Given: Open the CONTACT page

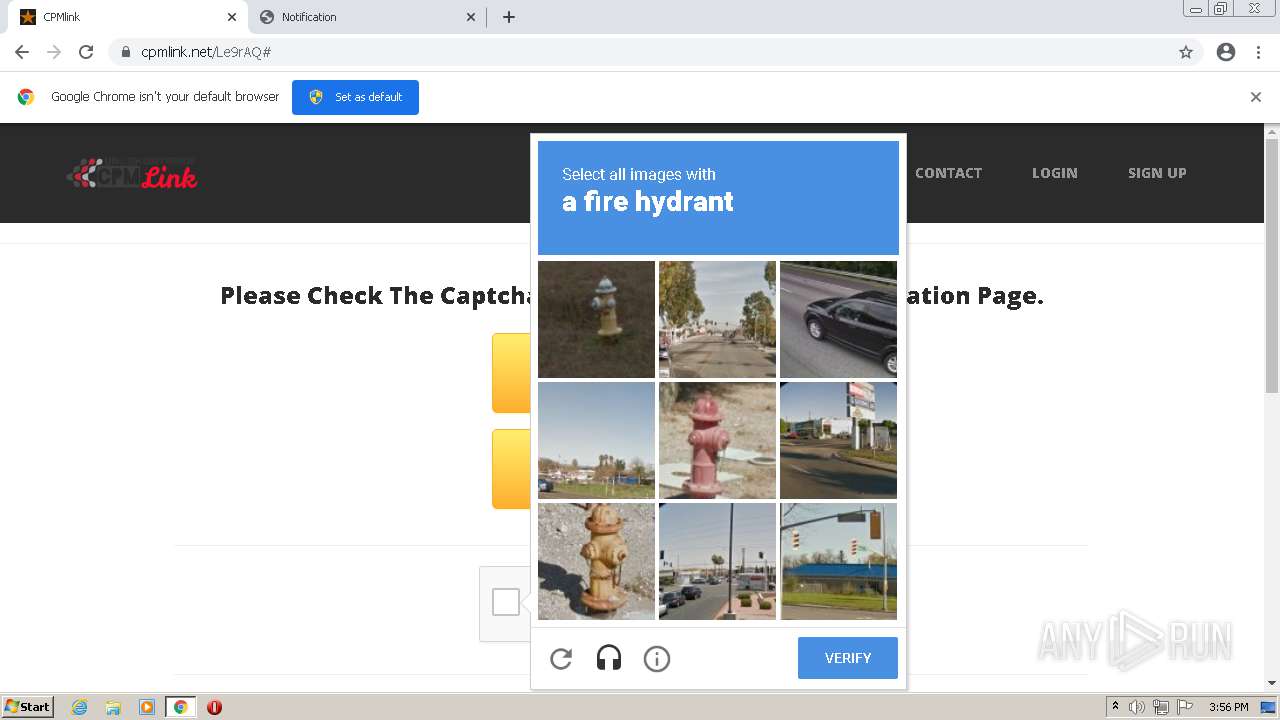Looking at the screenshot, I should 948,173.
